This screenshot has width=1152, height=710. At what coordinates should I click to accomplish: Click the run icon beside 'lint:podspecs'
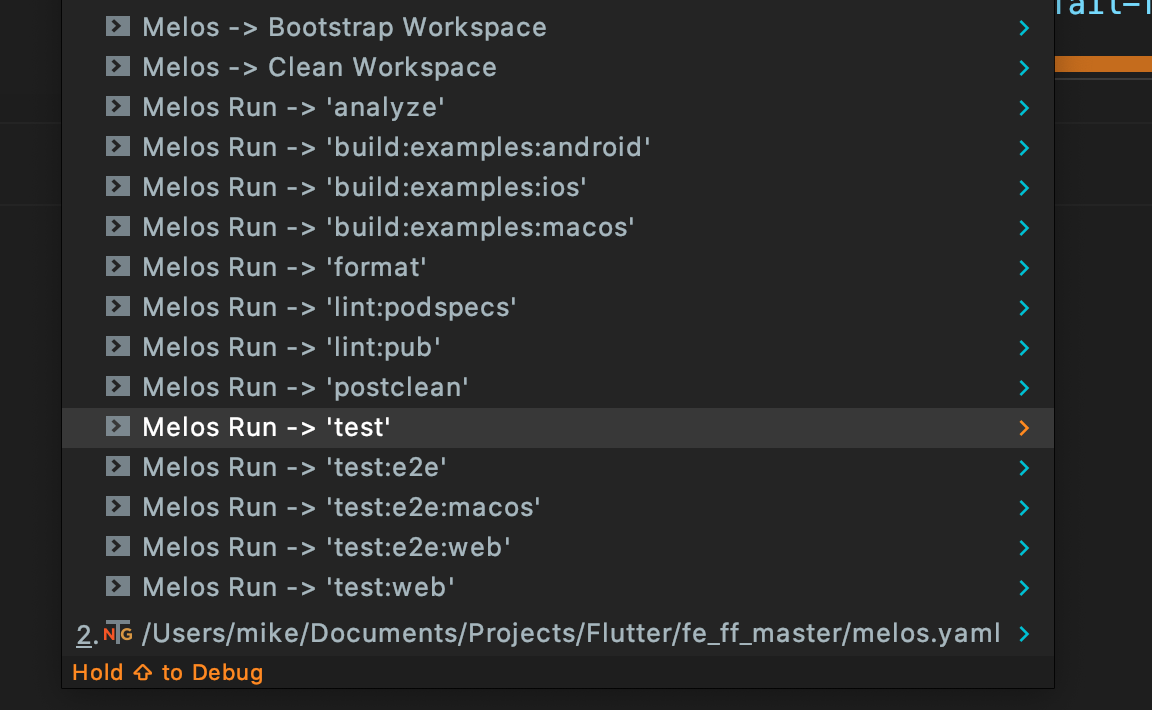pos(118,306)
